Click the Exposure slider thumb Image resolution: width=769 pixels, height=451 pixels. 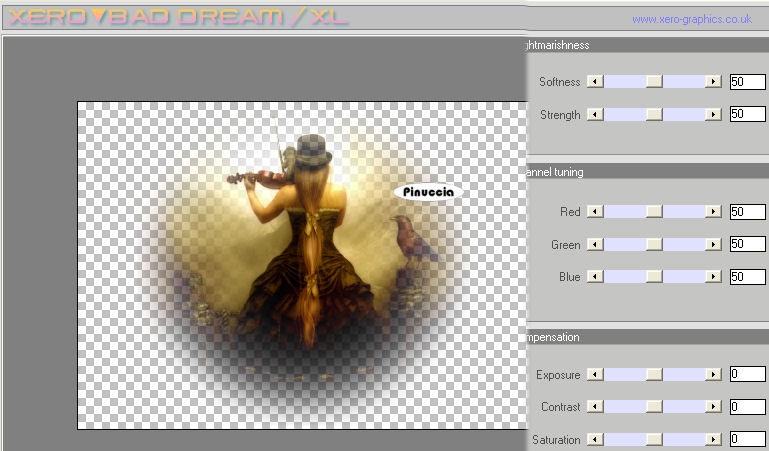654,375
